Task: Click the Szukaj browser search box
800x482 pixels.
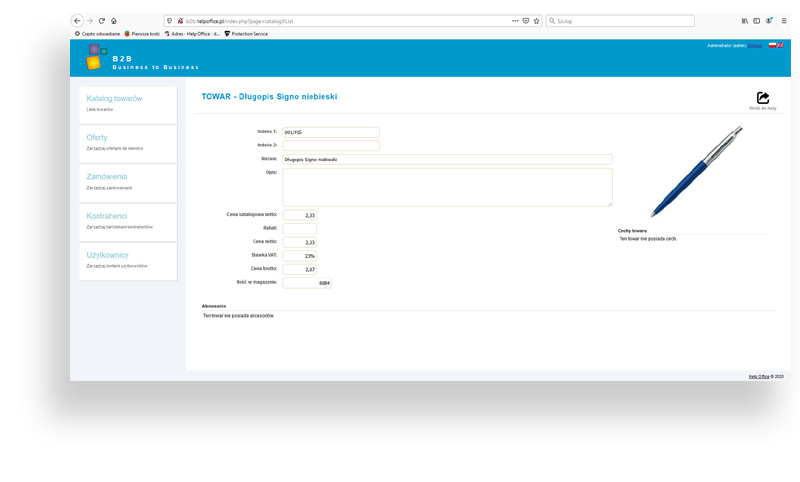Action: pyautogui.click(x=620, y=21)
